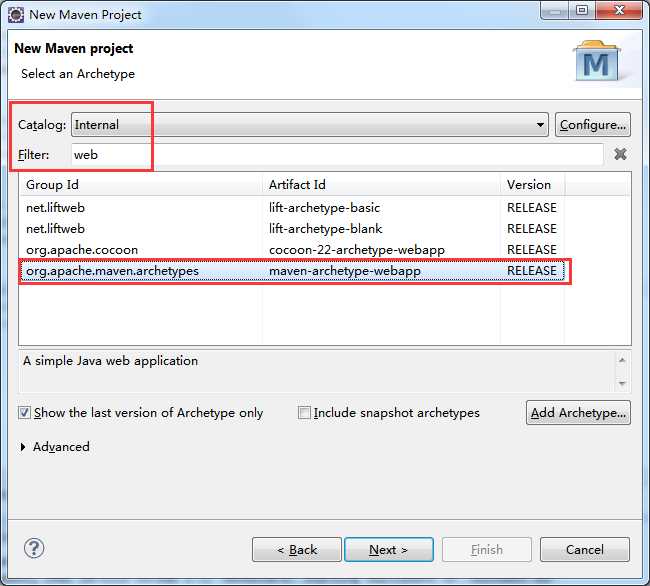Screen dimensions: 650x586
Task: Click the Eclipse icon in the title bar
Action: tap(16, 15)
